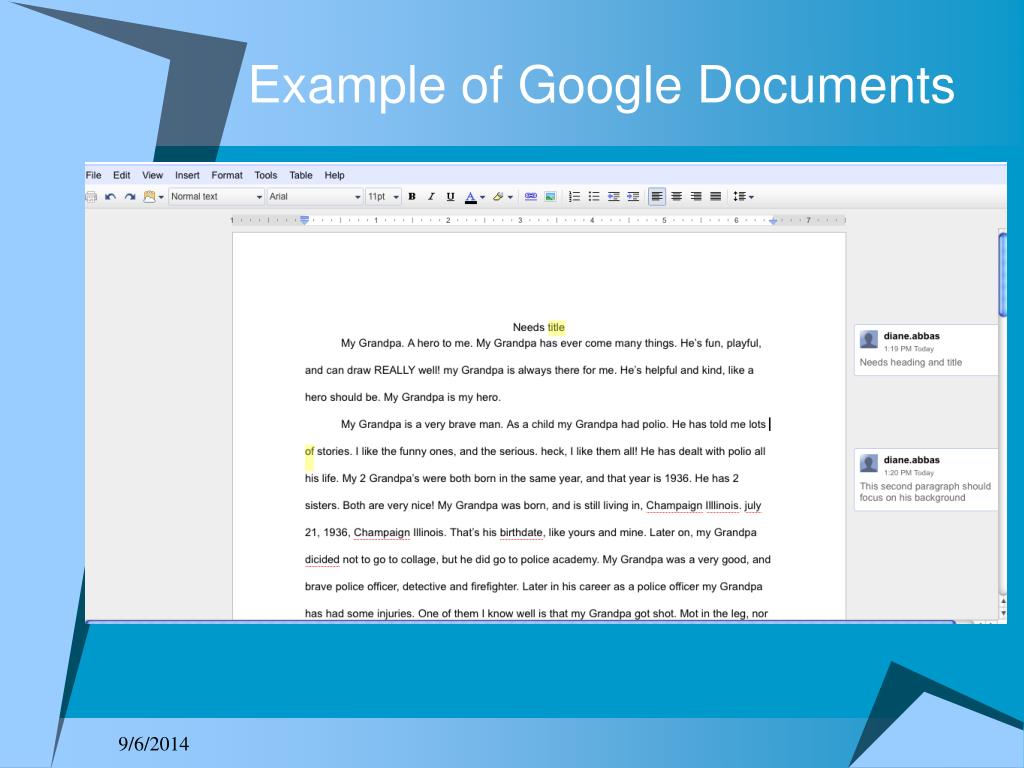The height and width of the screenshot is (768, 1024).
Task: Click avatar on the 1:19 PM comment
Action: point(869,339)
